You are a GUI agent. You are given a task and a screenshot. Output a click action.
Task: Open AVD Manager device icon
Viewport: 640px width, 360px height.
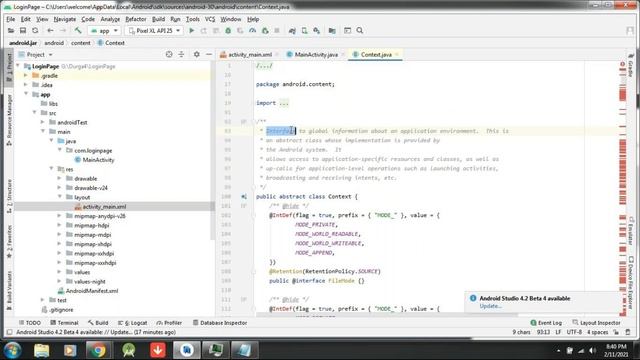[x=304, y=31]
